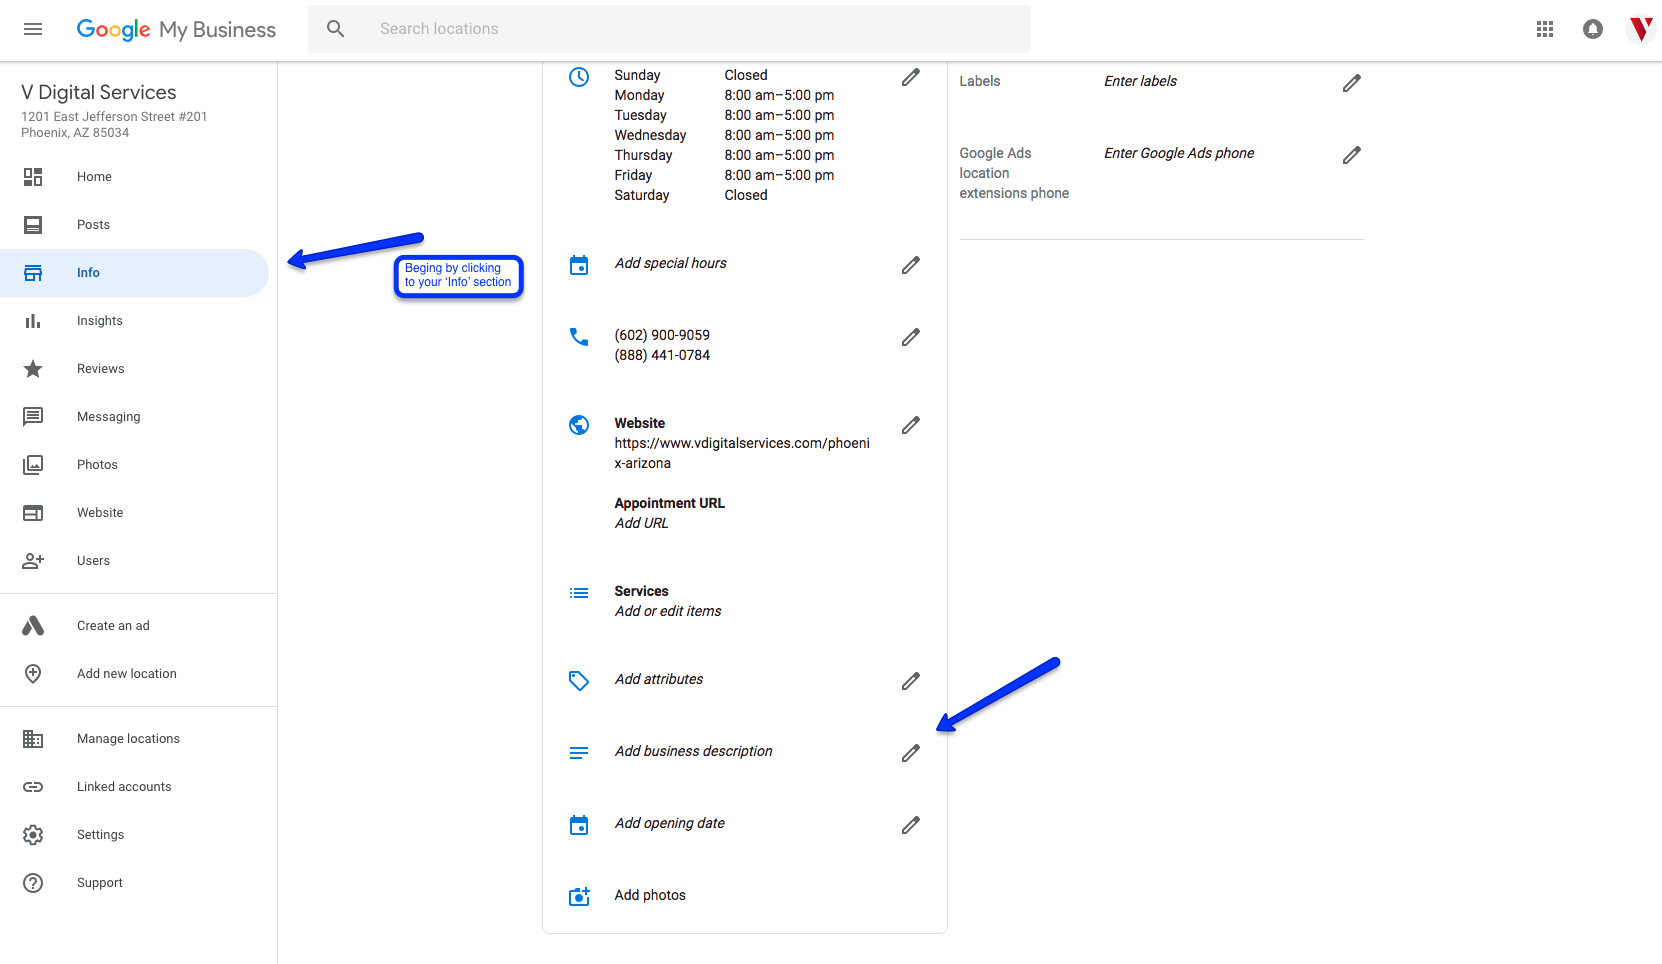Click the Google My Business logo
The image size is (1662, 964).
[176, 29]
